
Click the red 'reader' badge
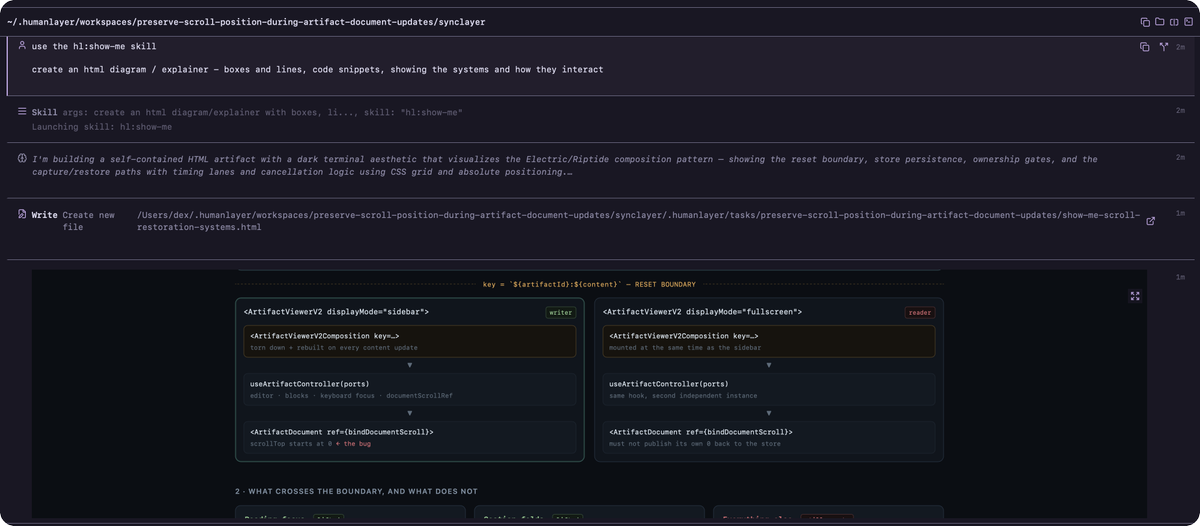(x=920, y=313)
